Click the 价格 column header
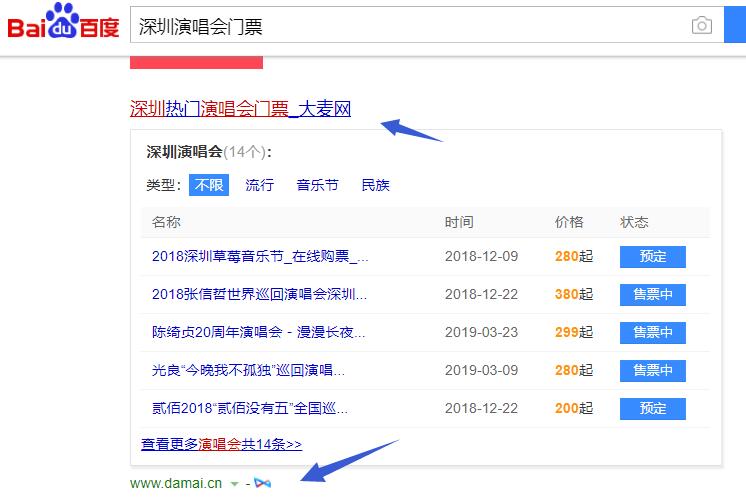746x501 pixels. tap(569, 222)
